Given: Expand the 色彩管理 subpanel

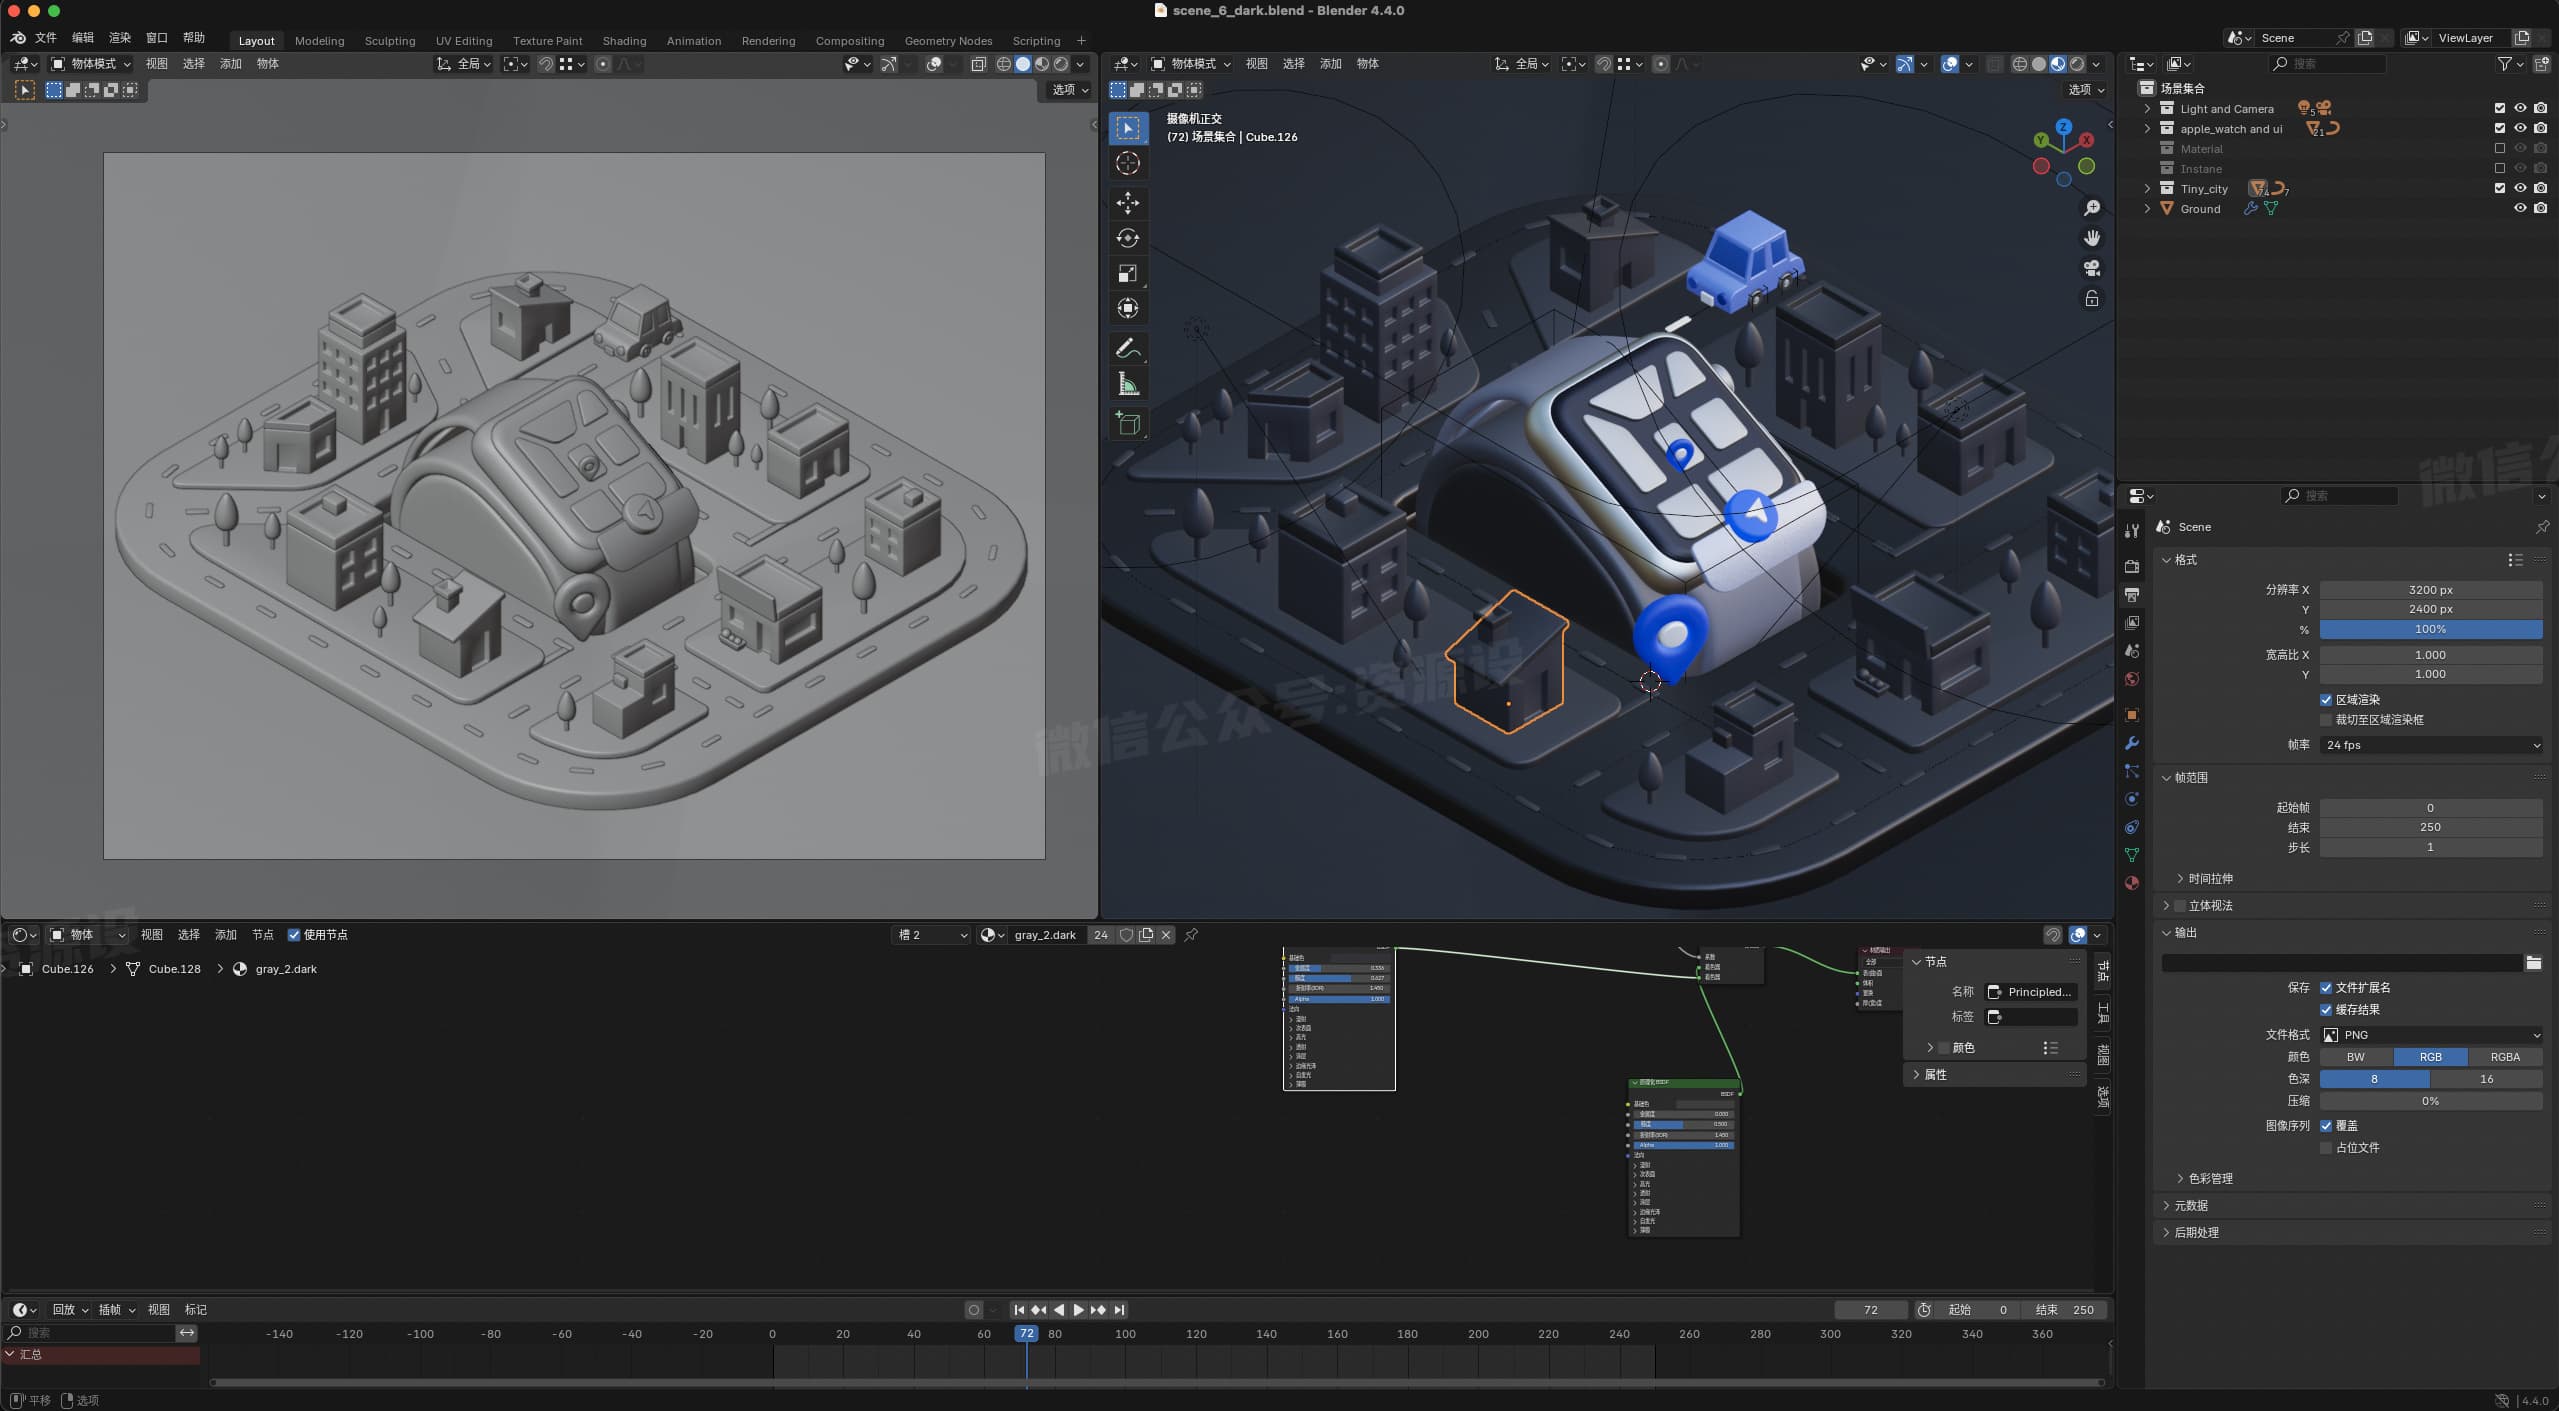Looking at the screenshot, I should coord(2209,1179).
